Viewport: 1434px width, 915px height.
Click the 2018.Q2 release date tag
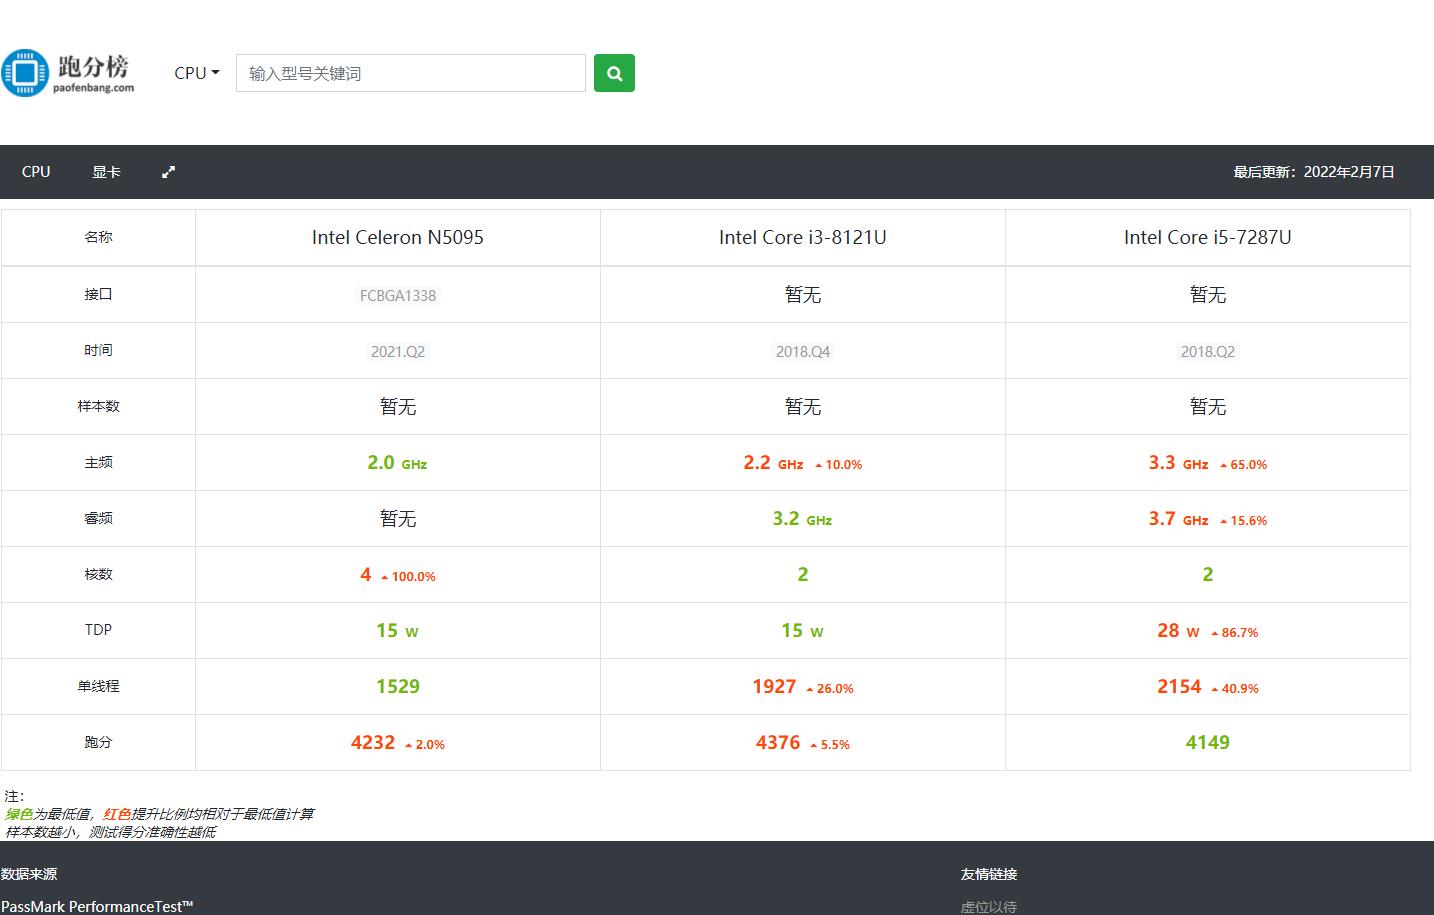point(1207,352)
